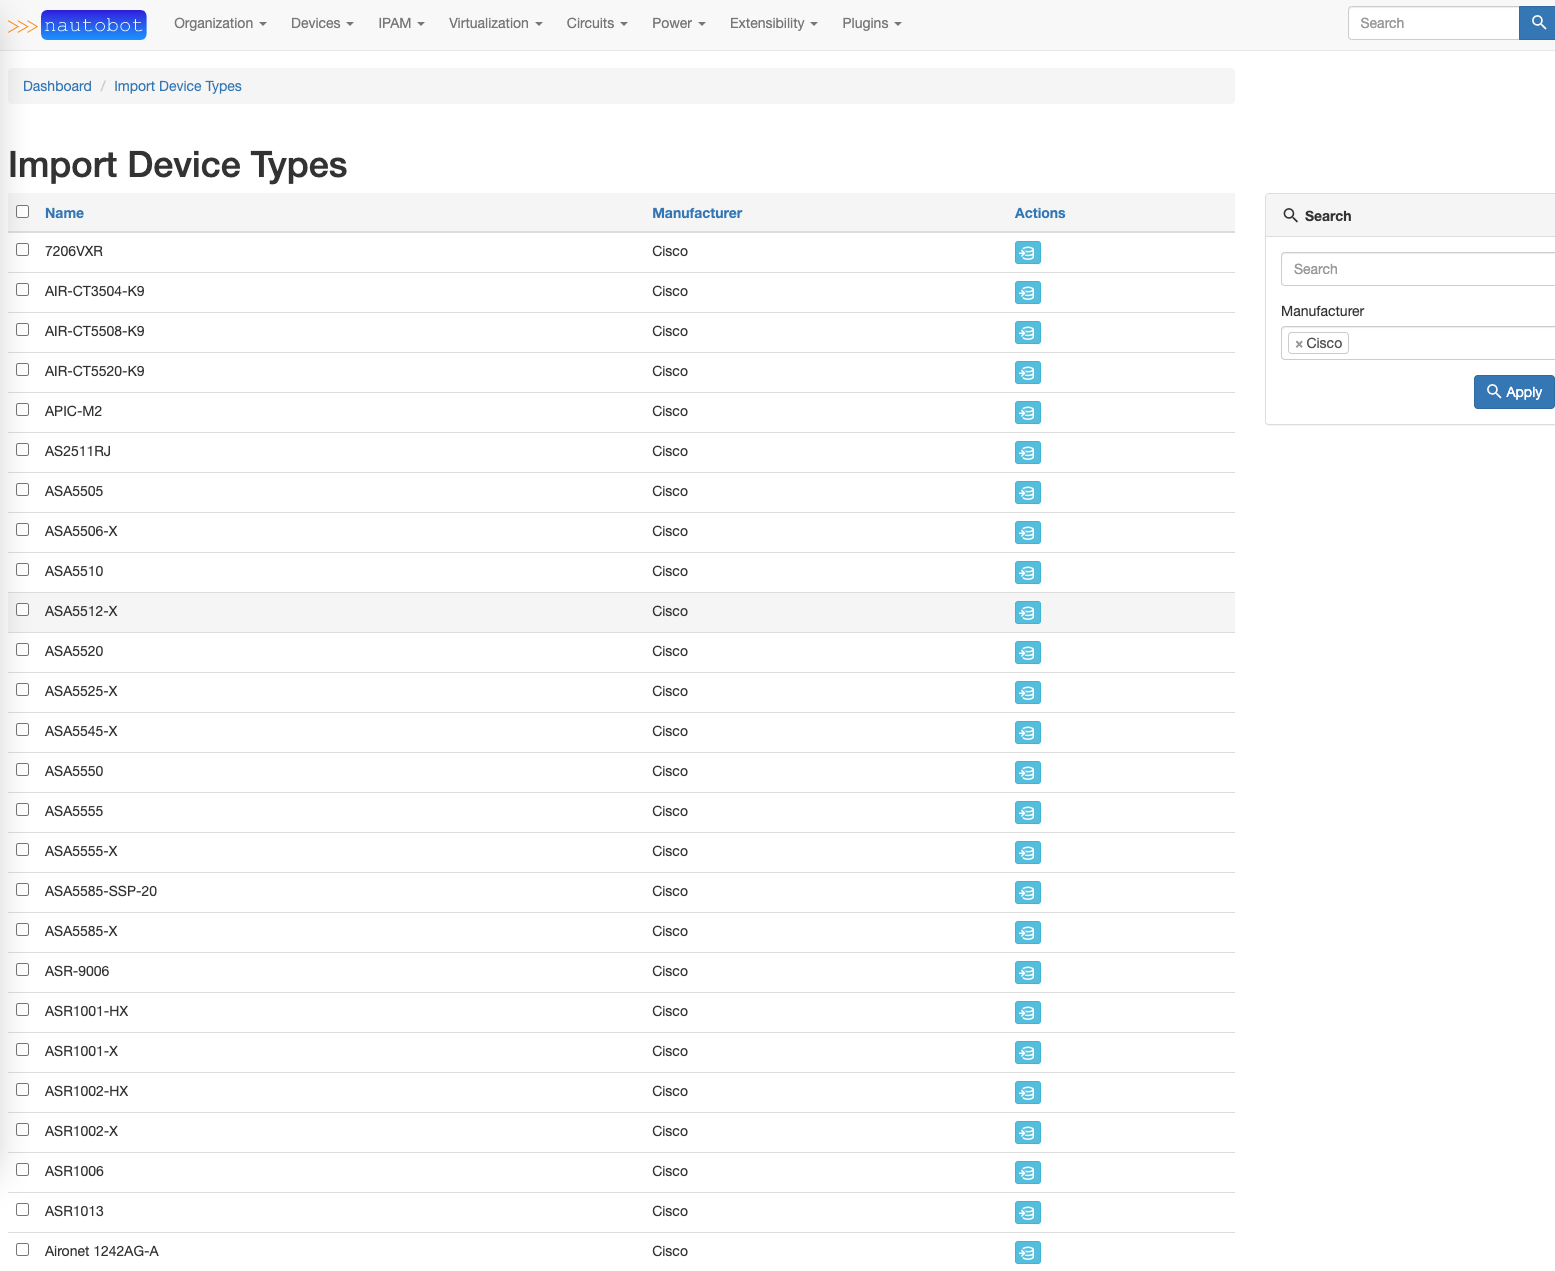The width and height of the screenshot is (1555, 1271).
Task: Import the AIR-CT3504-K9 device type
Action: click(1027, 292)
